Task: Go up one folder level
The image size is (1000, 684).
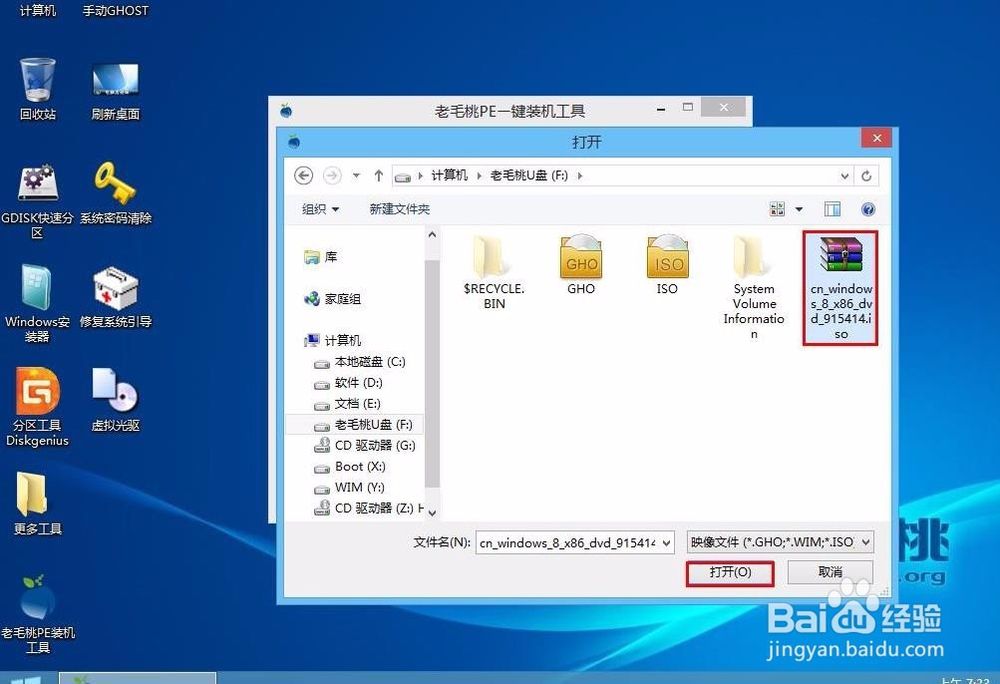Action: coord(378,175)
